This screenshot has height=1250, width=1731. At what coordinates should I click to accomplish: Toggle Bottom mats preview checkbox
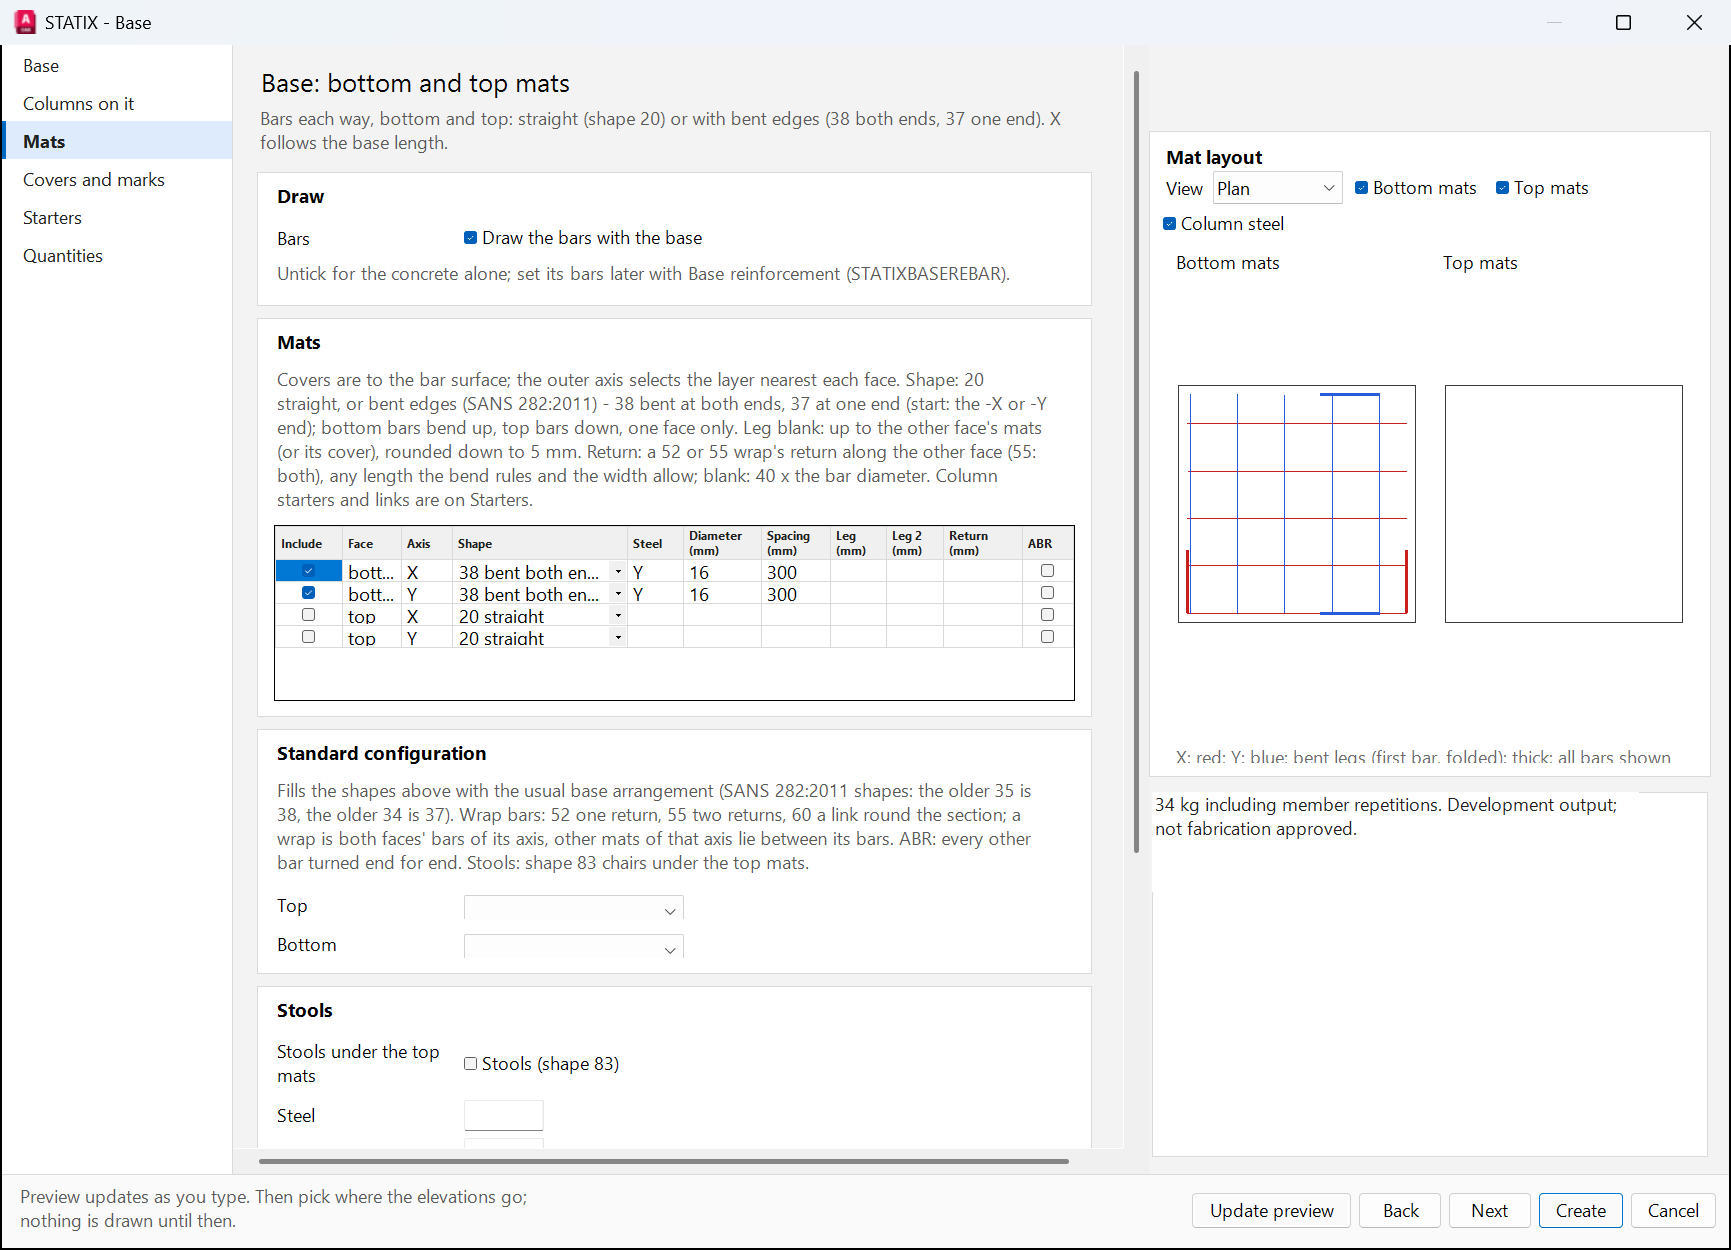(1361, 188)
